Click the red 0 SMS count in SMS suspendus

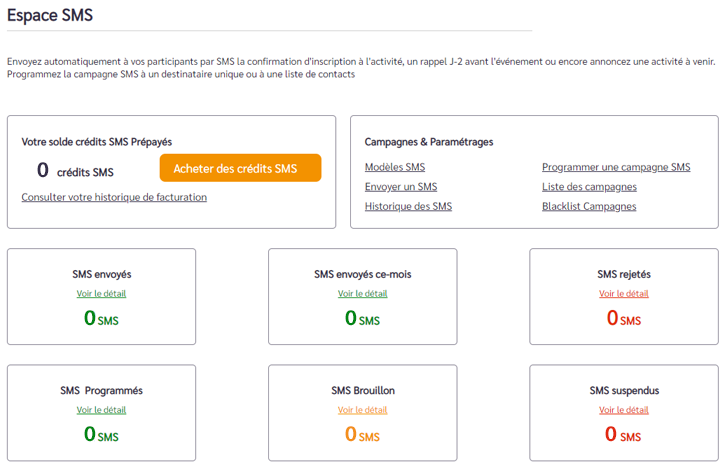tap(623, 435)
